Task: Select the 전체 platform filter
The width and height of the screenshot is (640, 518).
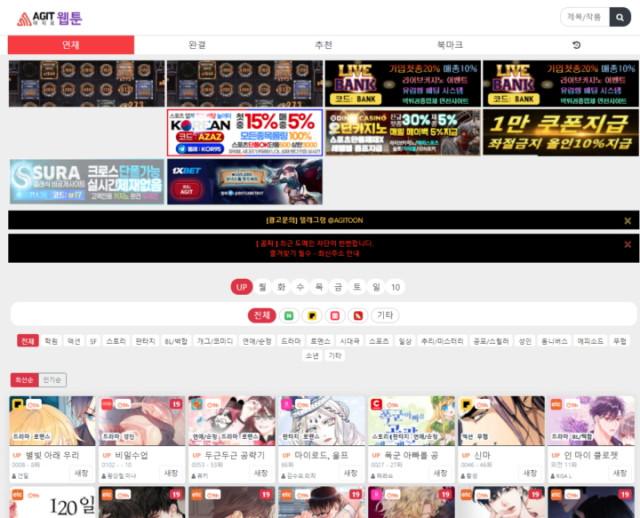Action: tap(262, 316)
